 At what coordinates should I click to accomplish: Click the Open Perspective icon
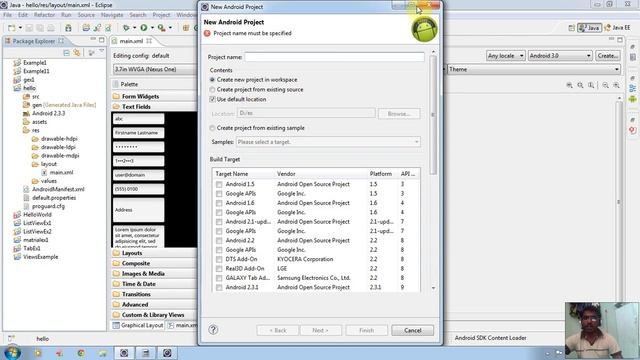coord(571,28)
